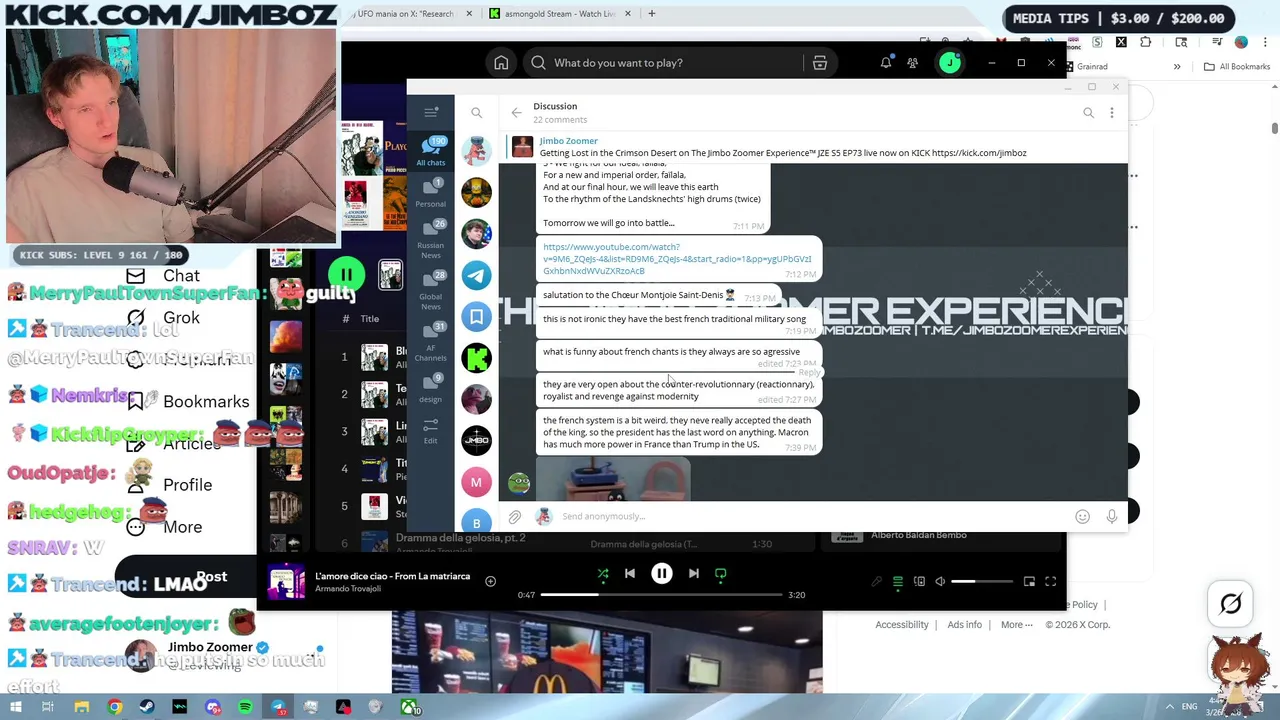Screen dimensions: 1280x720
Task: Go back from the Discussion view
Action: pyautogui.click(x=516, y=113)
